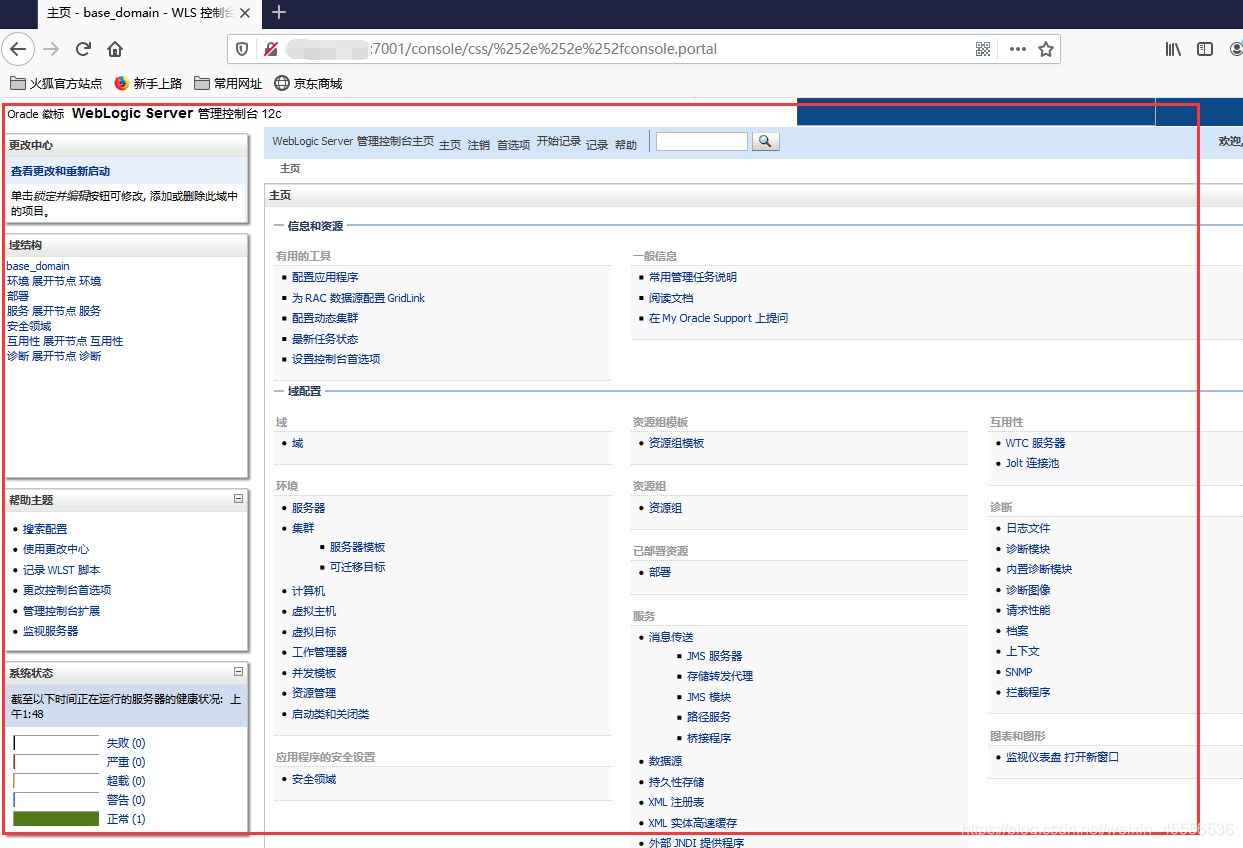Click the 严重 (0) status link
This screenshot has width=1243, height=848.
pyautogui.click(x=126, y=762)
